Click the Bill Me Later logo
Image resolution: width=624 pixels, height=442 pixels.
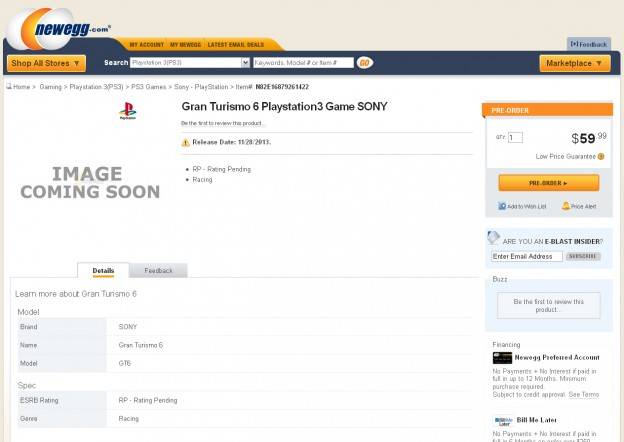point(504,421)
